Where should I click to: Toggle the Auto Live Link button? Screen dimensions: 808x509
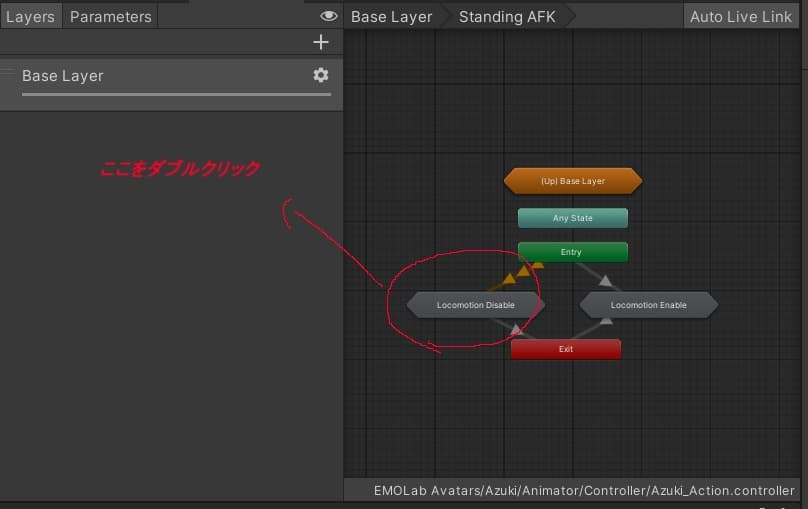pyautogui.click(x=740, y=17)
